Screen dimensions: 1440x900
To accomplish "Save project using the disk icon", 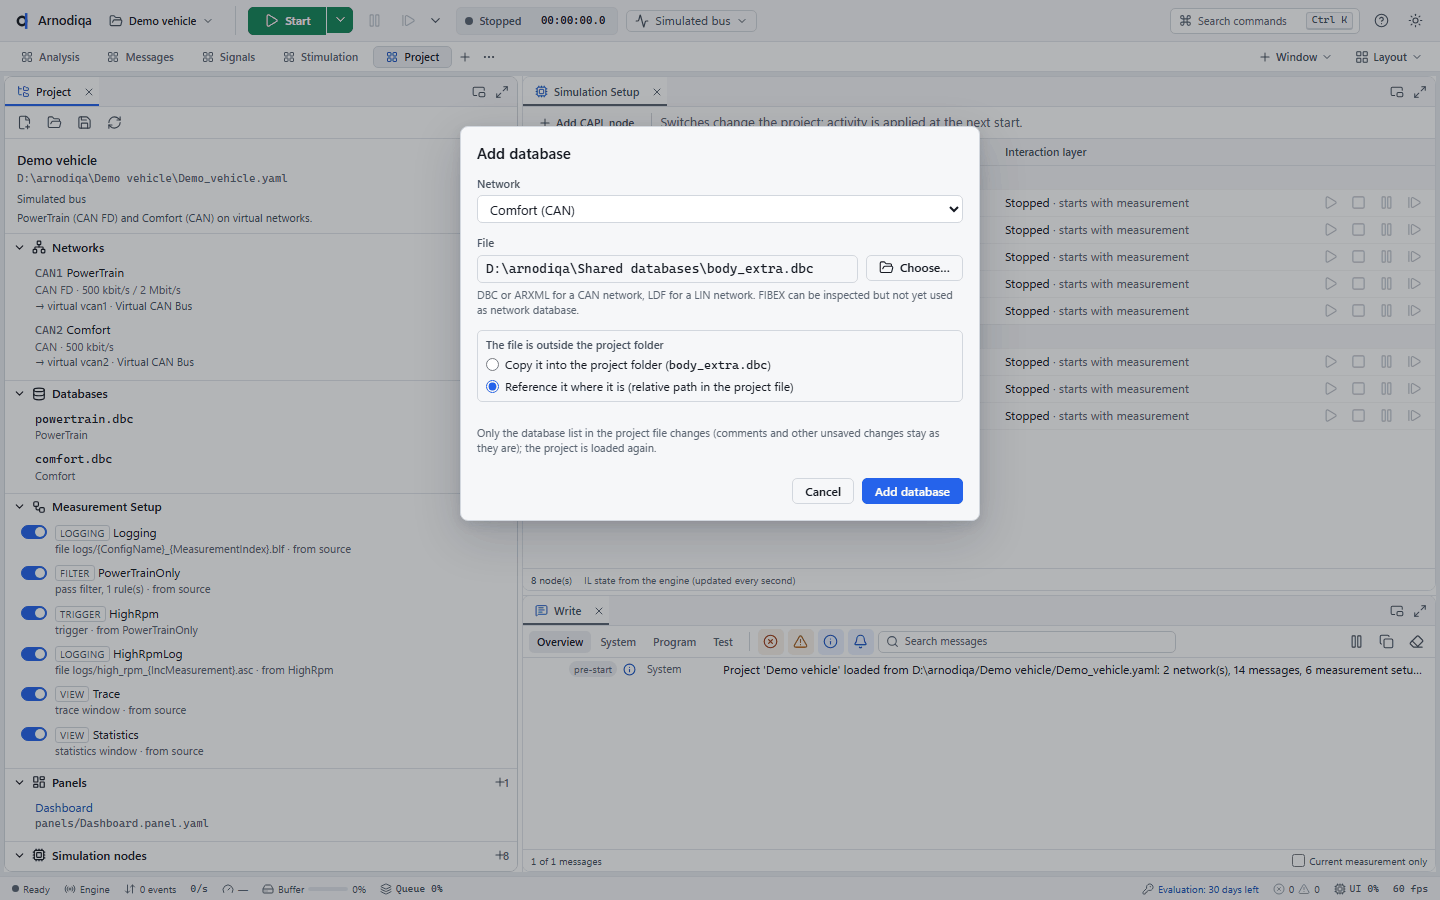I will 85,123.
